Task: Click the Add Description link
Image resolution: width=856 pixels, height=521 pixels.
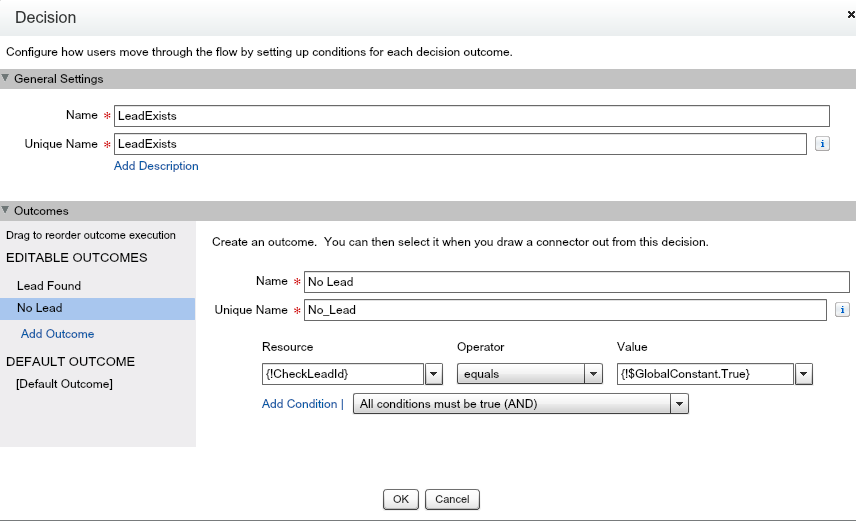Action: click(x=156, y=166)
